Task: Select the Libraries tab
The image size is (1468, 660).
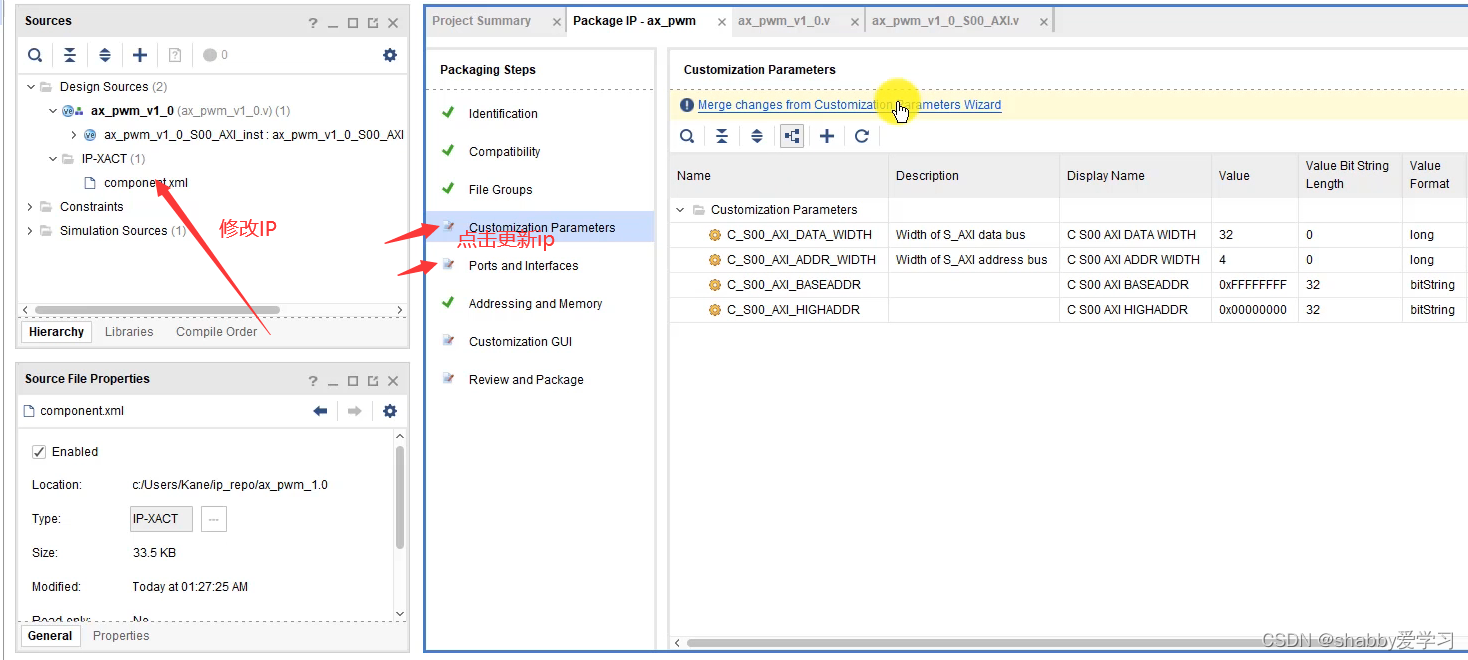Action: pos(129,332)
